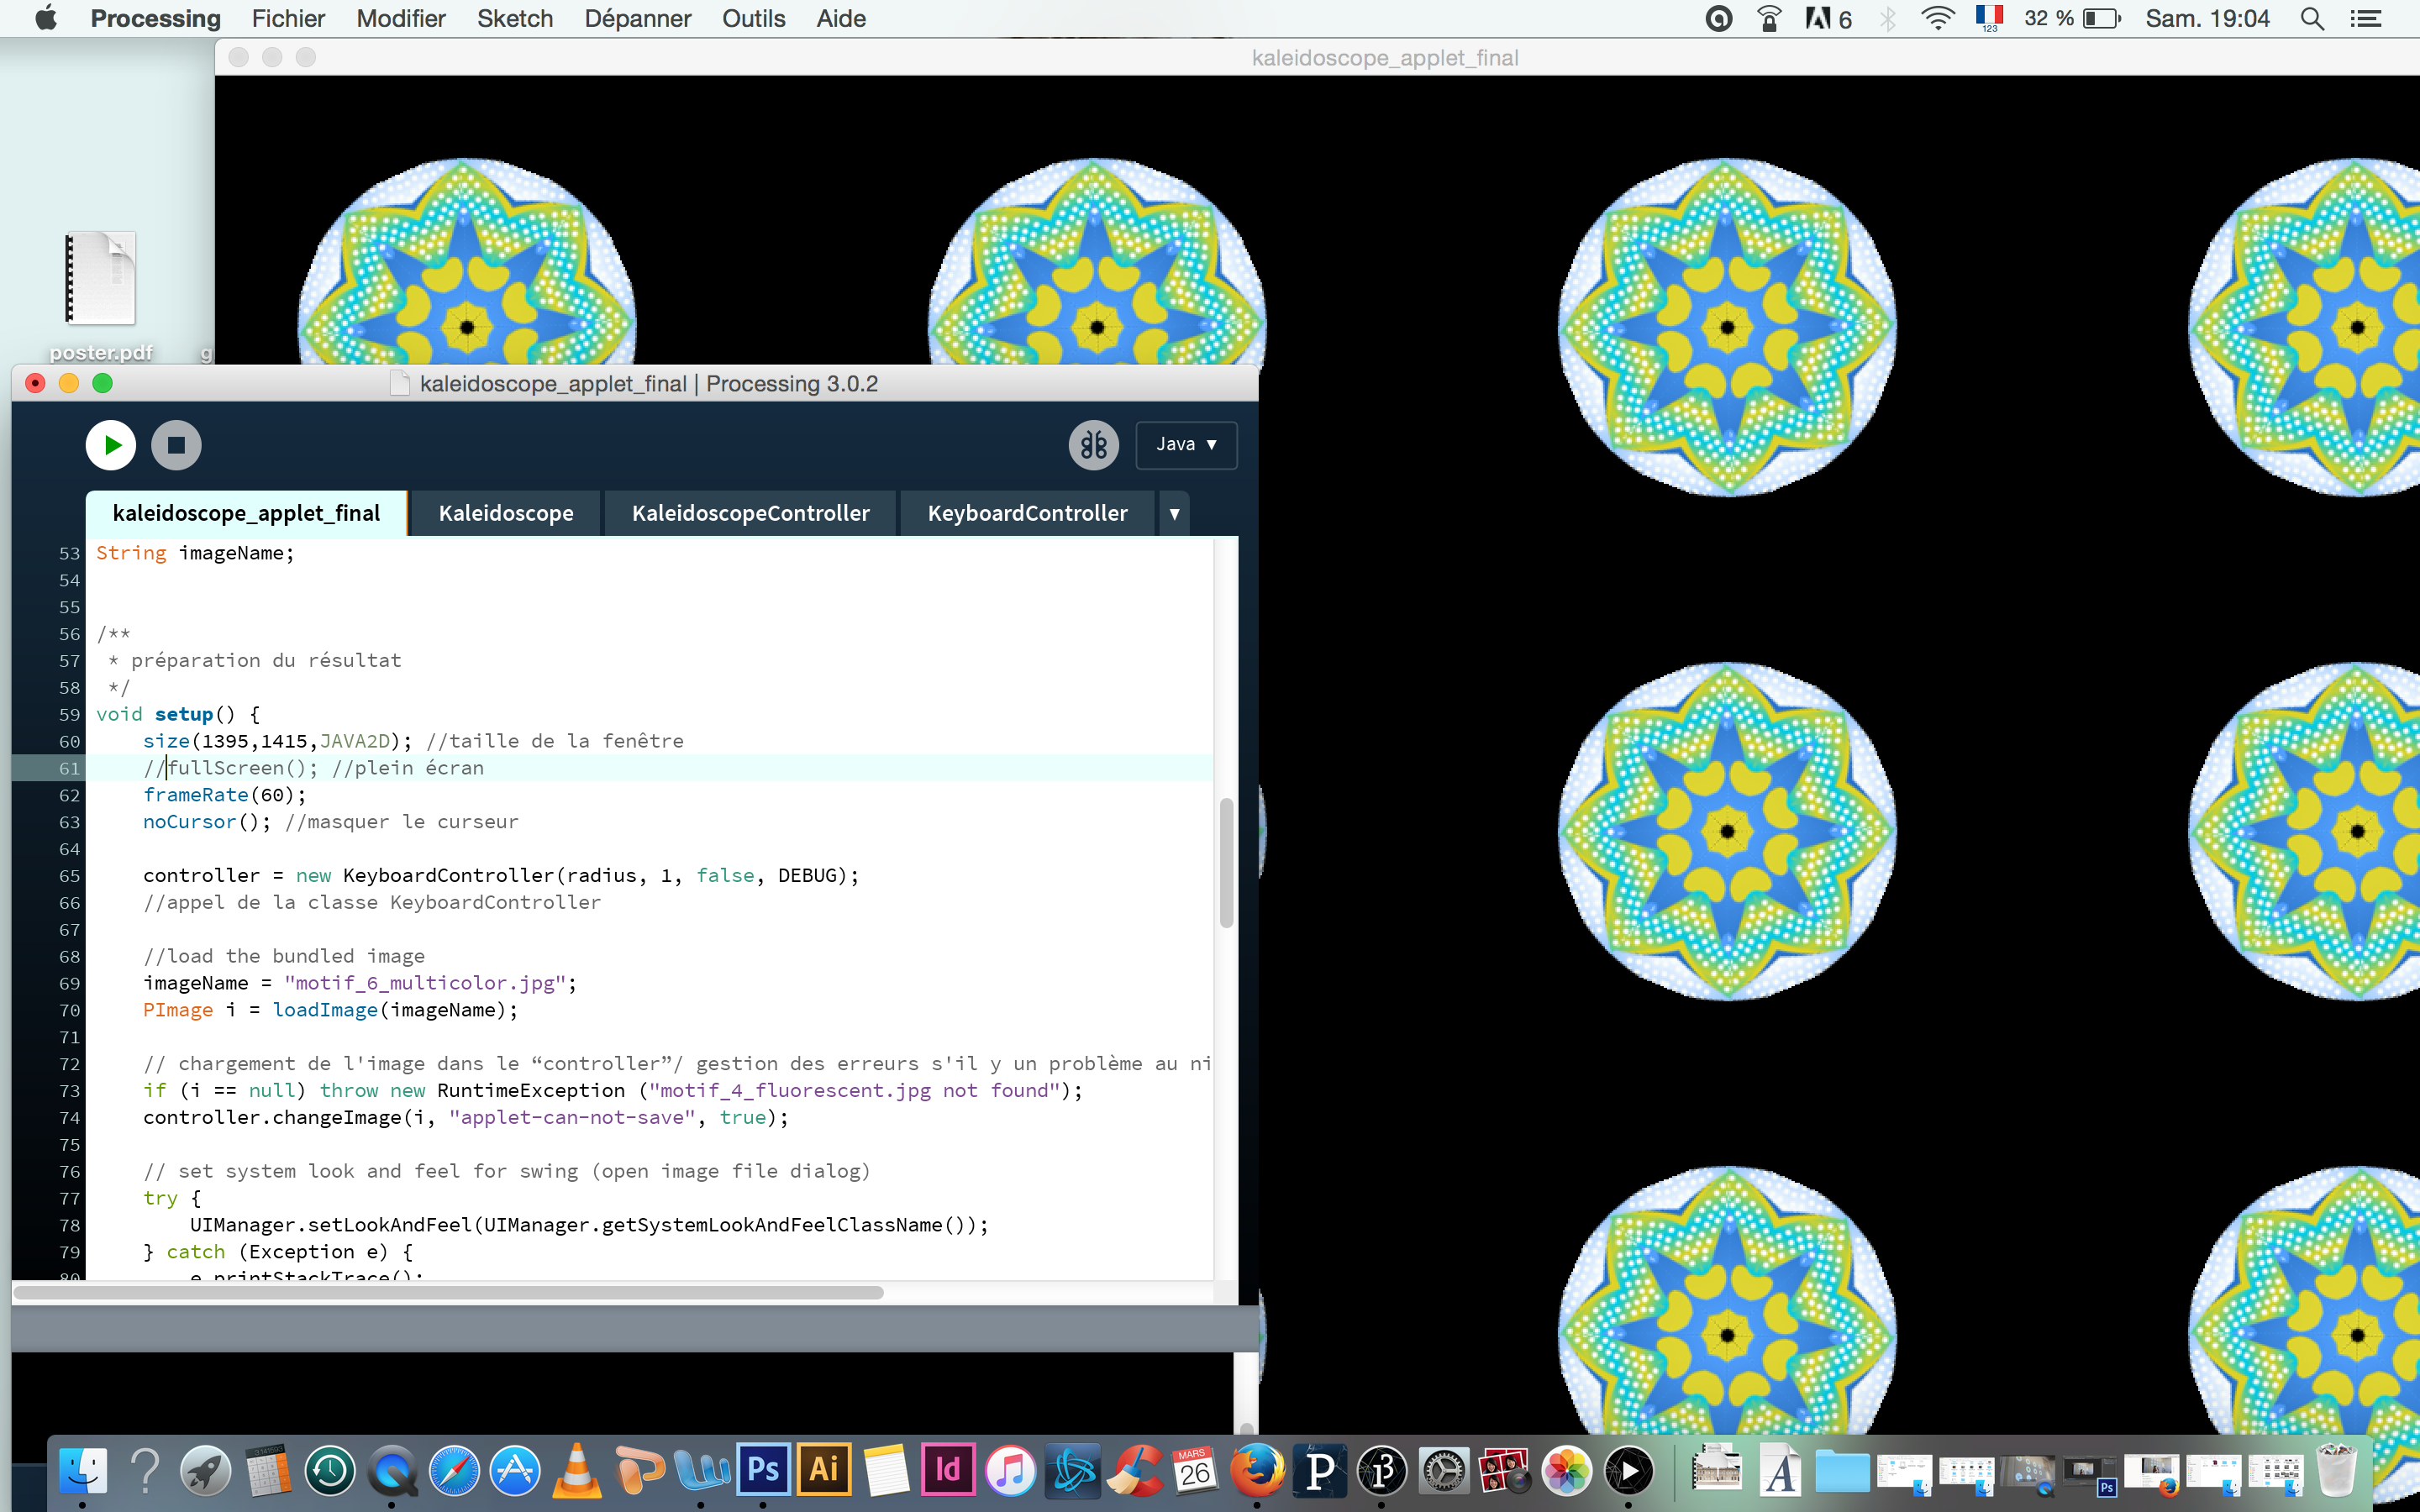Image resolution: width=2420 pixels, height=1512 pixels.
Task: Click the 32 % battery status indicator
Action: click(x=2071, y=18)
